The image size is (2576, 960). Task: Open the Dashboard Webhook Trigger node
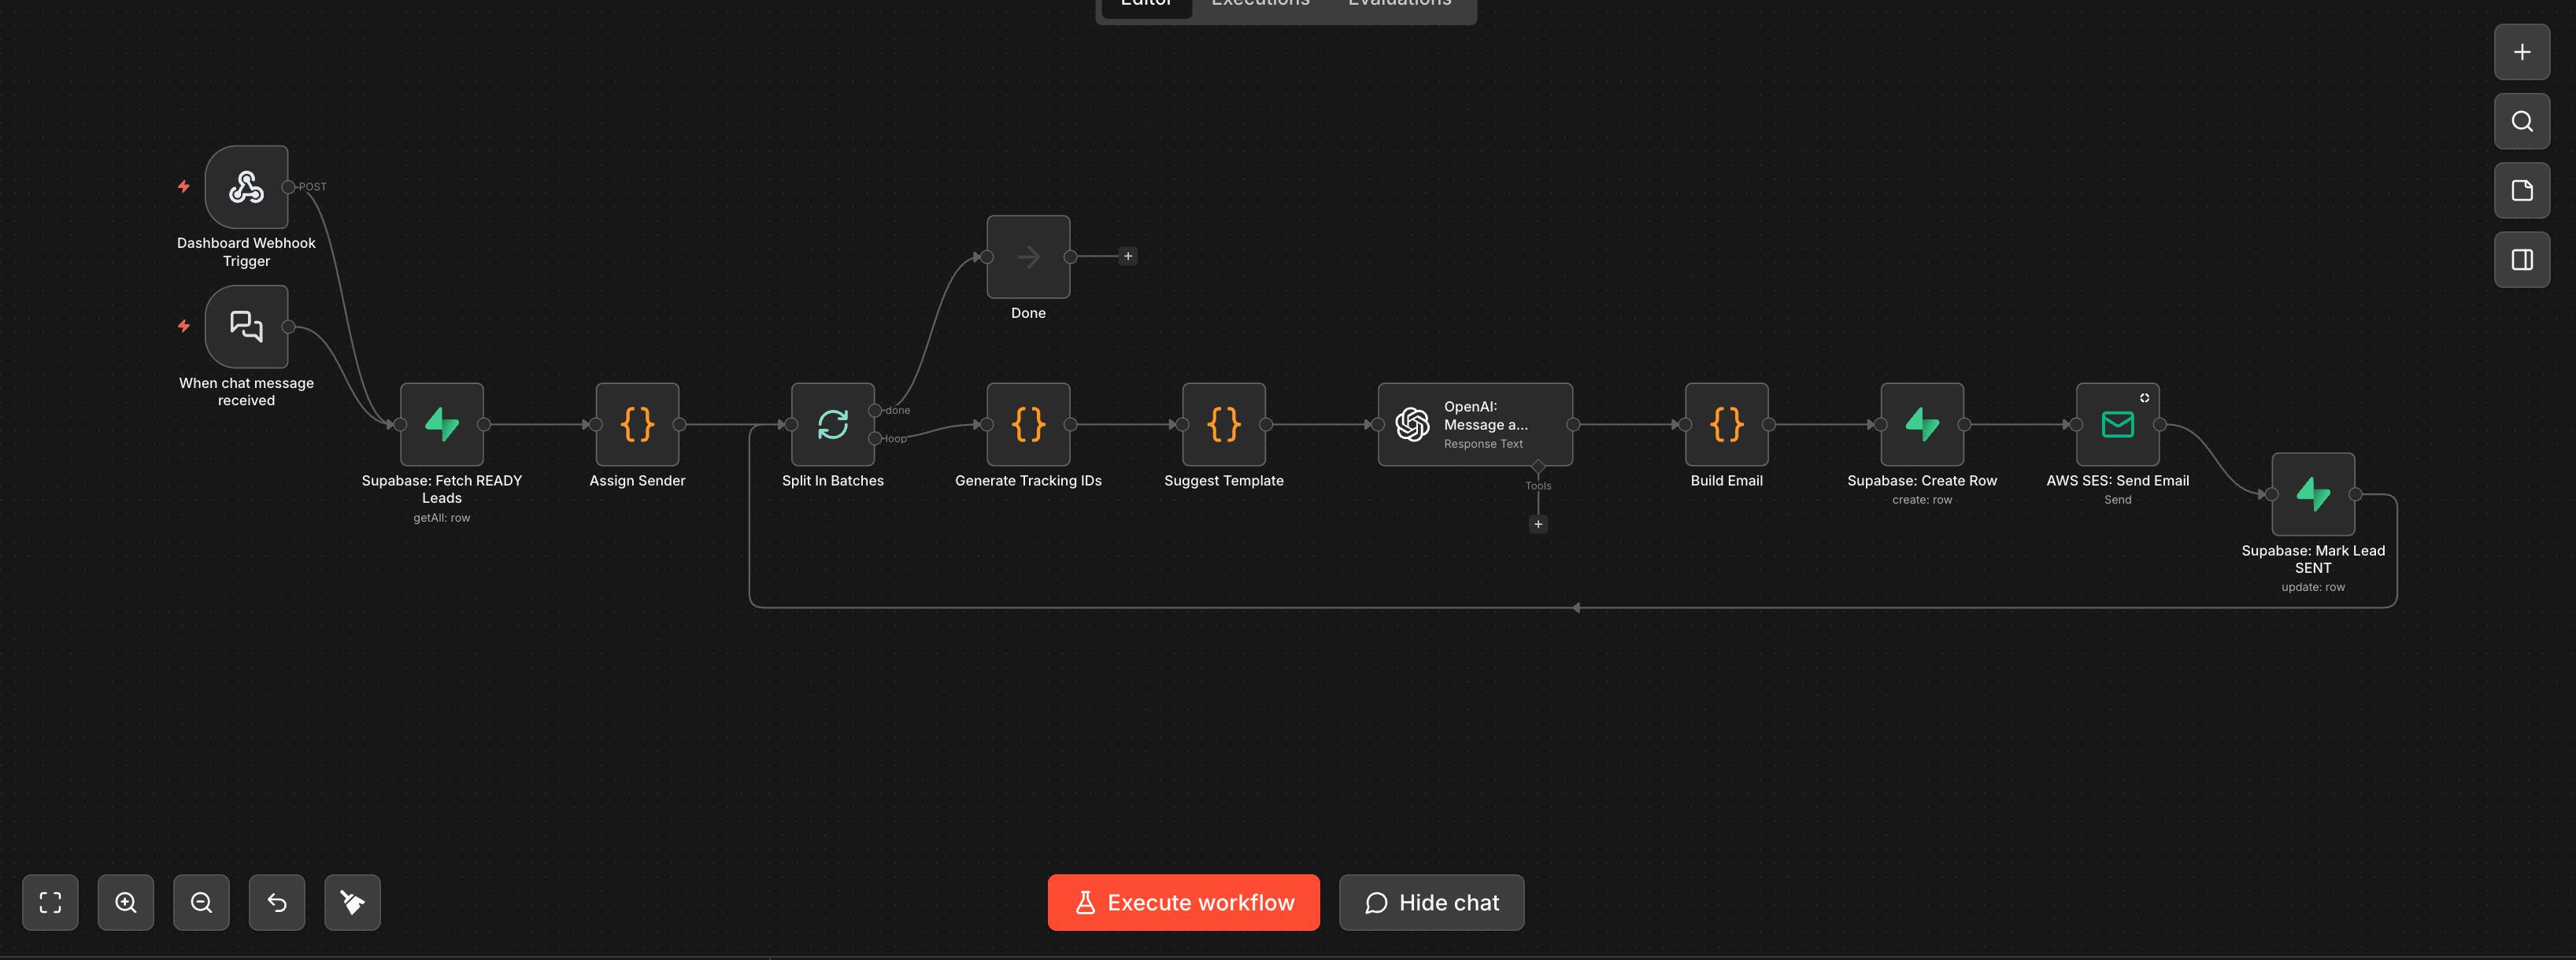(245, 187)
